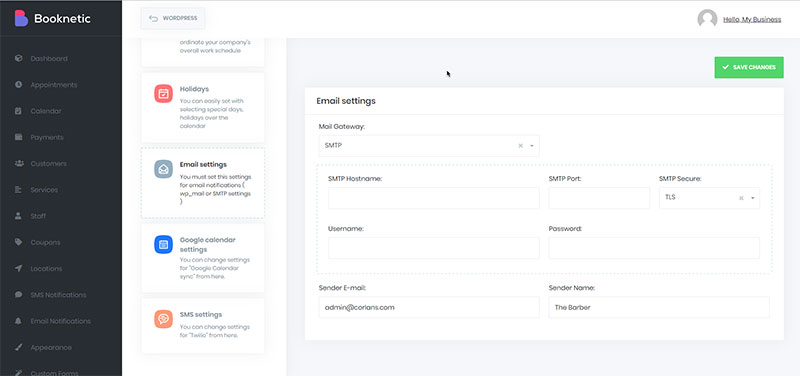Click the Calendar sidebar icon
Screen dimensions: 800x376
point(19,111)
